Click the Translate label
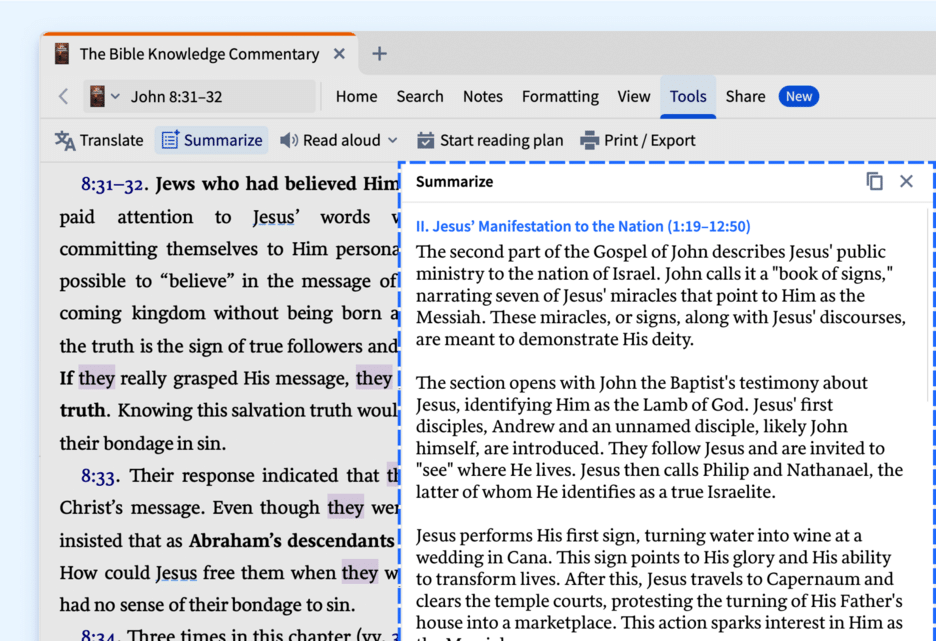This screenshot has height=641, width=936. click(112, 140)
